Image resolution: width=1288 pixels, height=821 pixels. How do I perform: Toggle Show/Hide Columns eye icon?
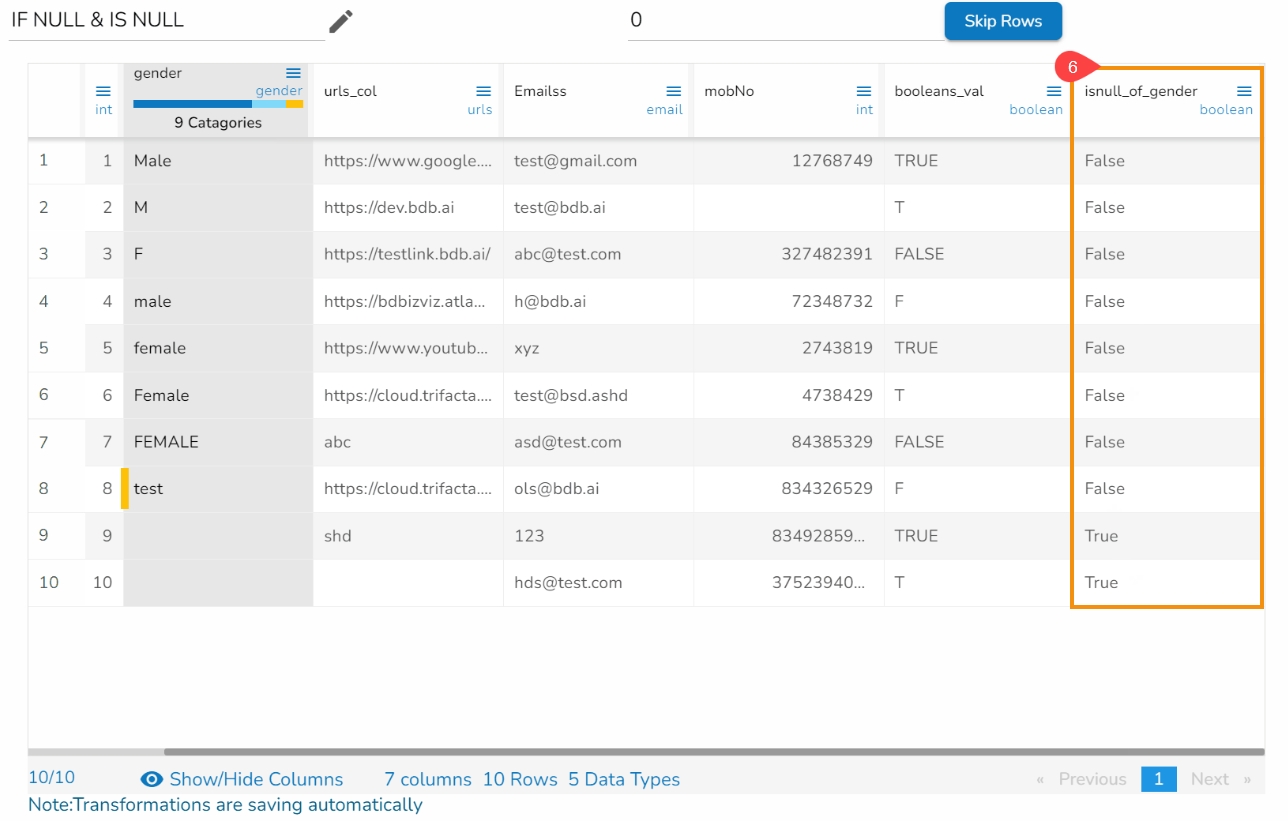coord(152,780)
